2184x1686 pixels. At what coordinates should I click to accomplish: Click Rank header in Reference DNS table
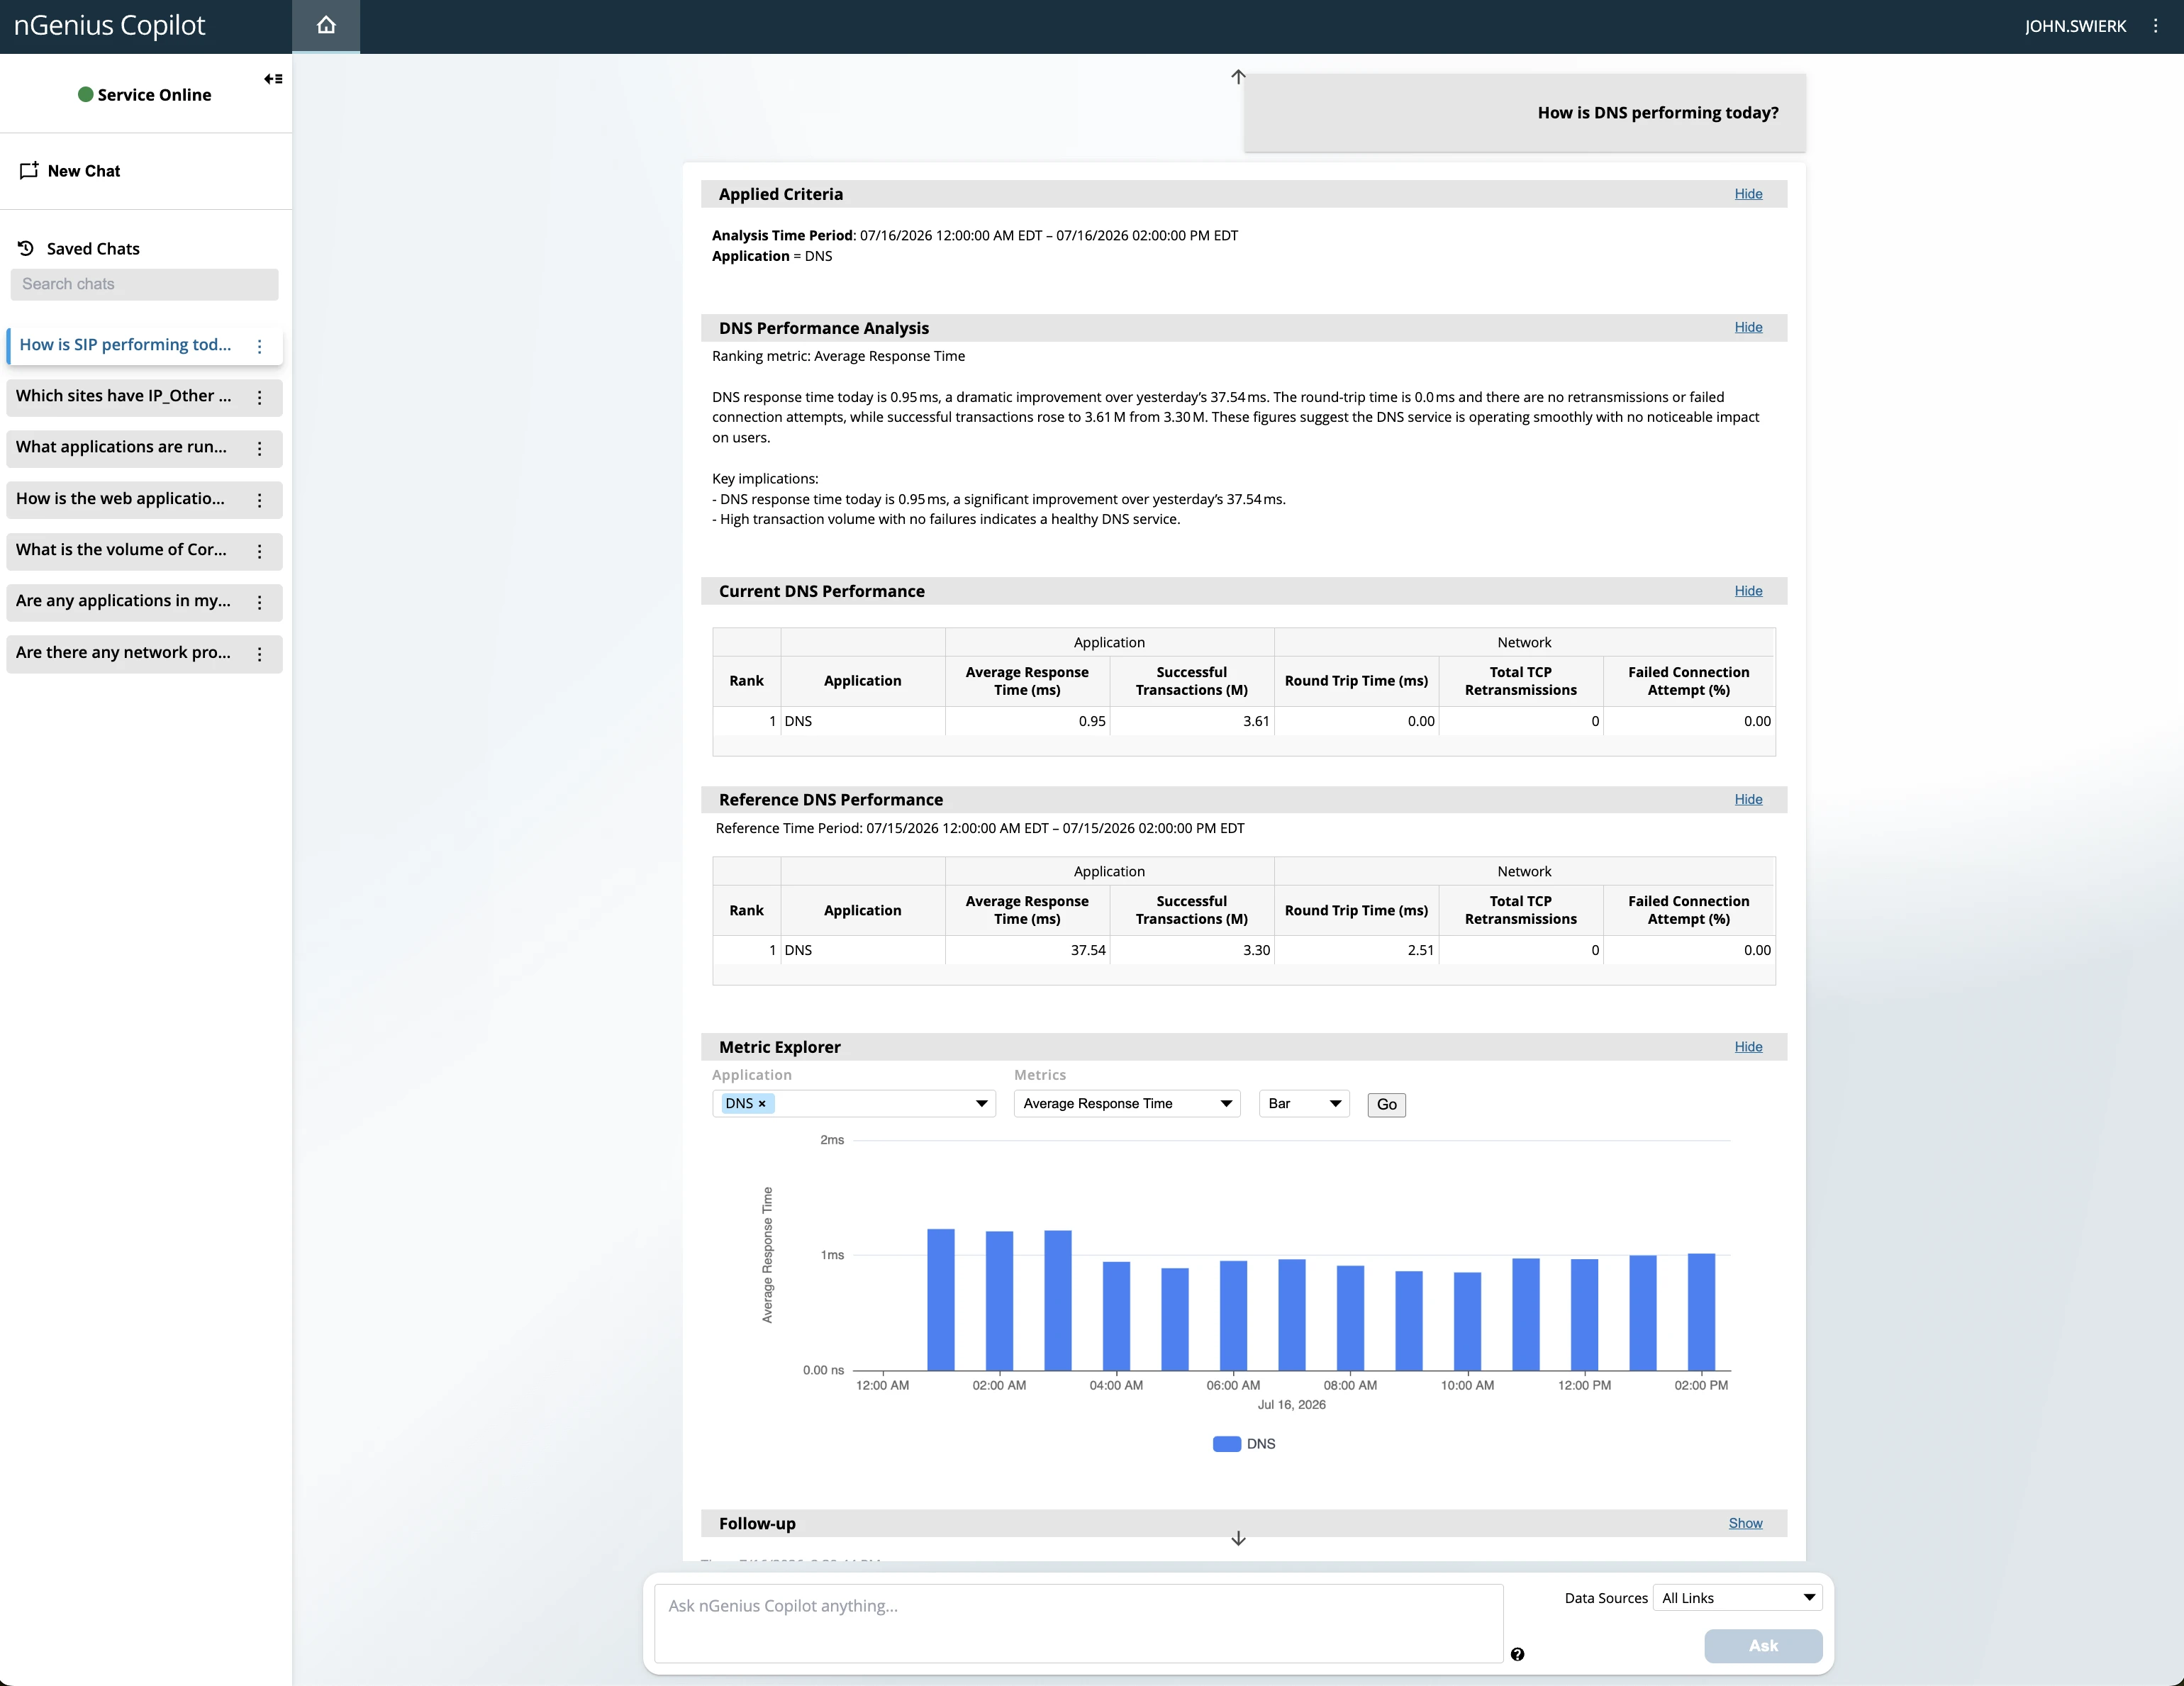click(x=746, y=910)
